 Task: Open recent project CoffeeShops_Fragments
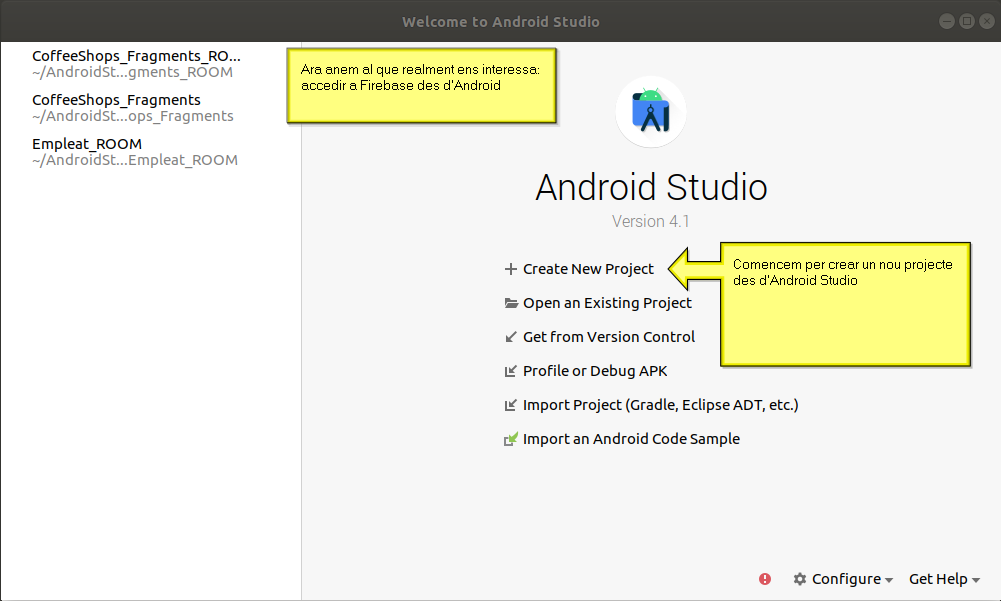[x=116, y=100]
